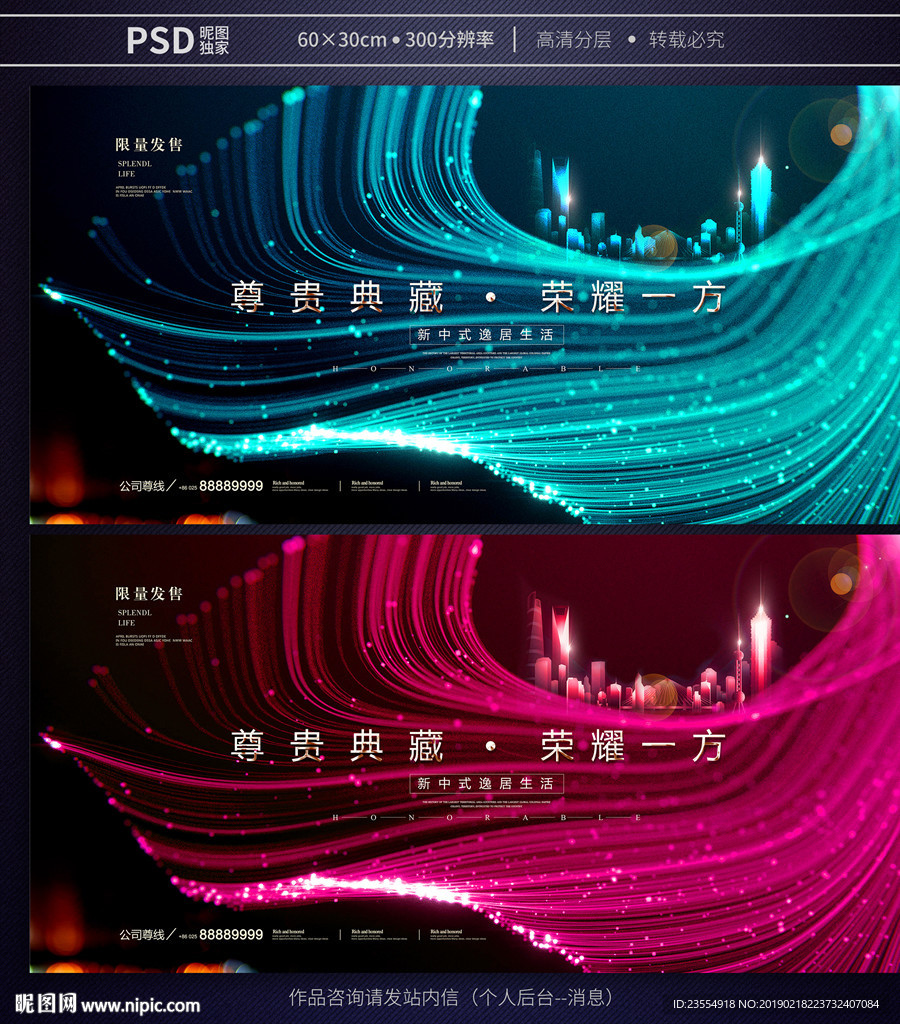The width and height of the screenshot is (900, 1024).
Task: Click 限量发售 in the pink banner
Action: pos(149,594)
